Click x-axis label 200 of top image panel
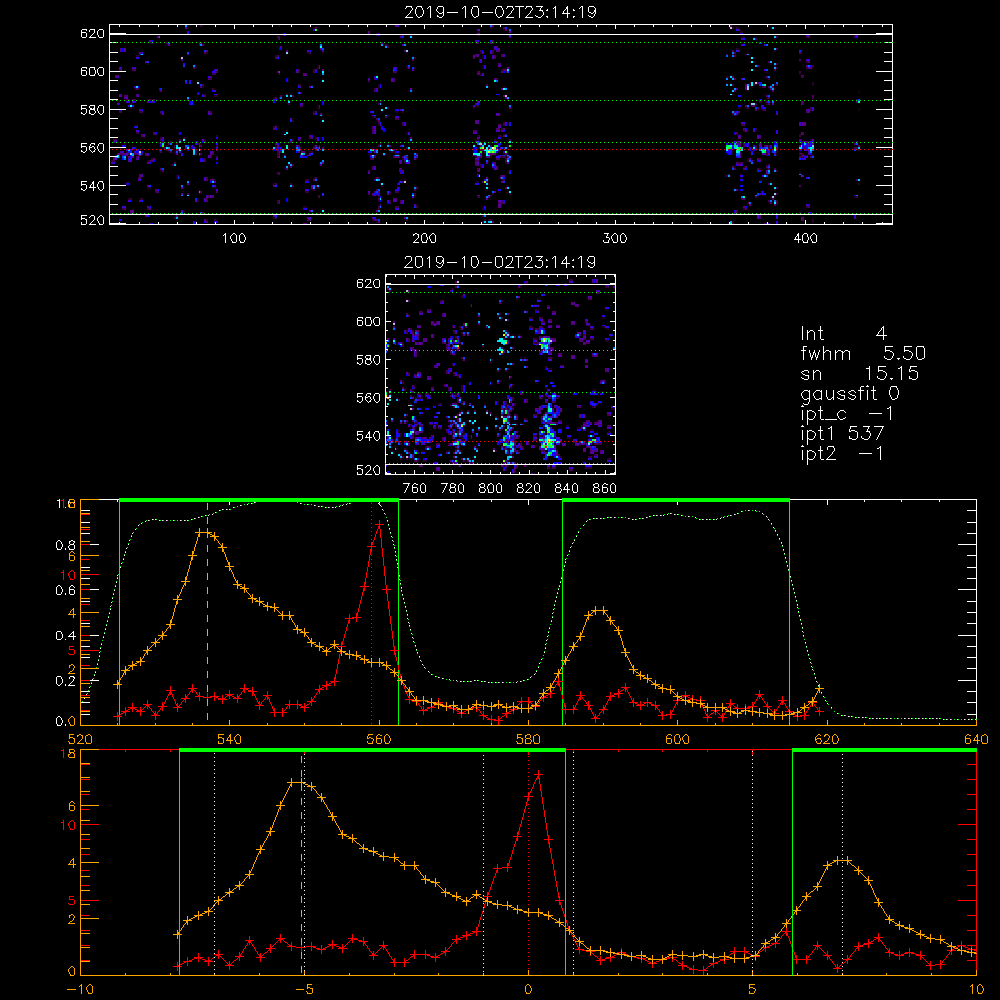The image size is (1000, 1000). (424, 239)
